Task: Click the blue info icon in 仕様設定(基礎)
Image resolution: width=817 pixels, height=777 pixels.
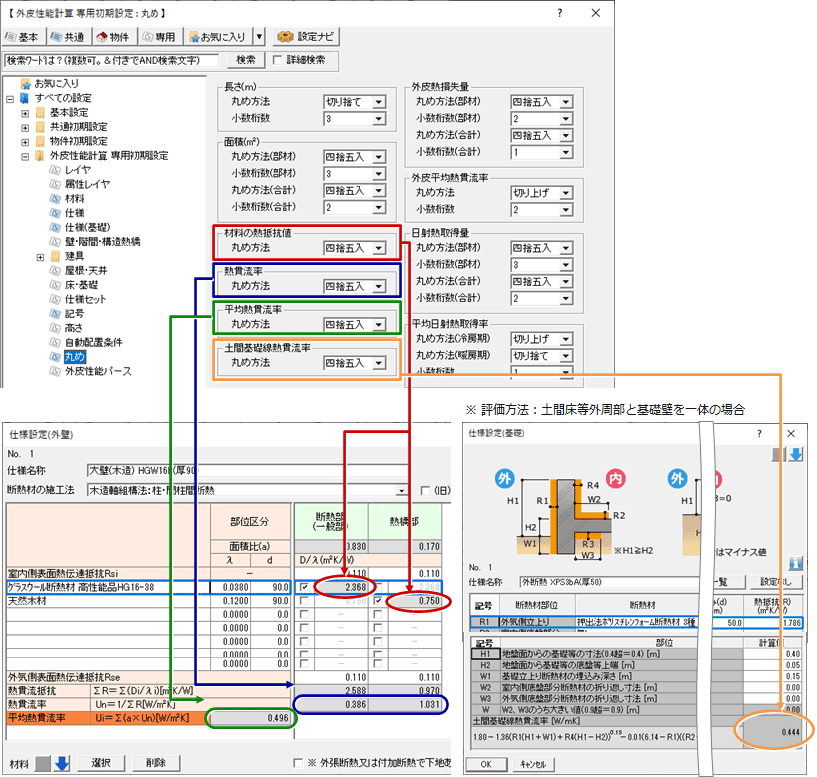Action: pos(796,563)
